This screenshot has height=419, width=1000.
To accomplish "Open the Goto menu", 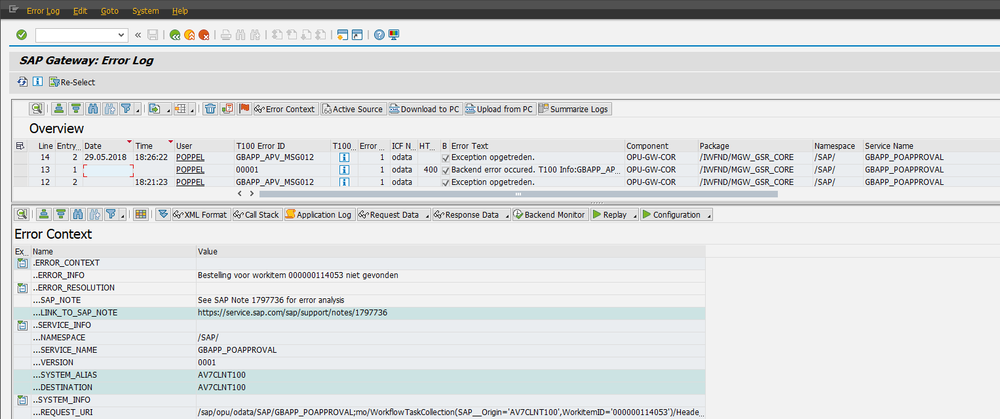I will (110, 11).
